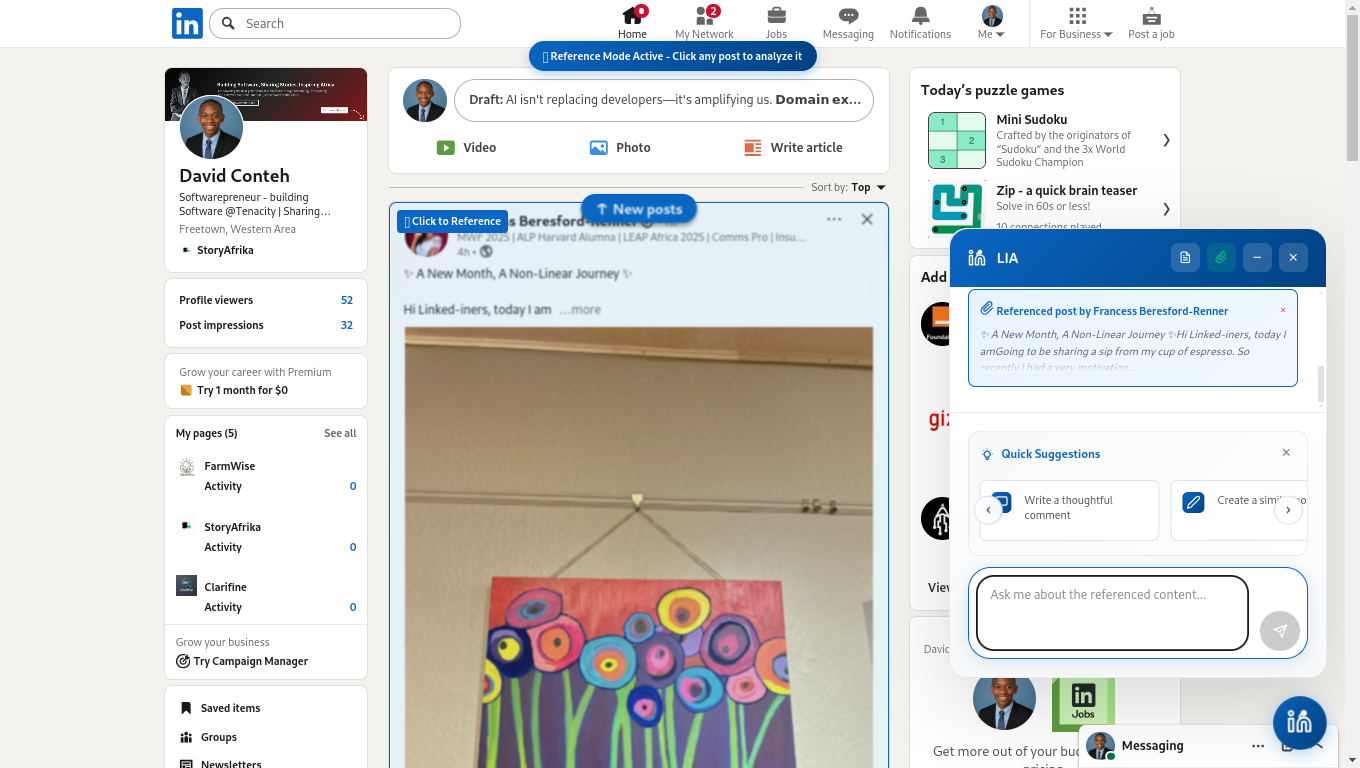
Task: Click the LIA document icon button
Action: 1185,257
